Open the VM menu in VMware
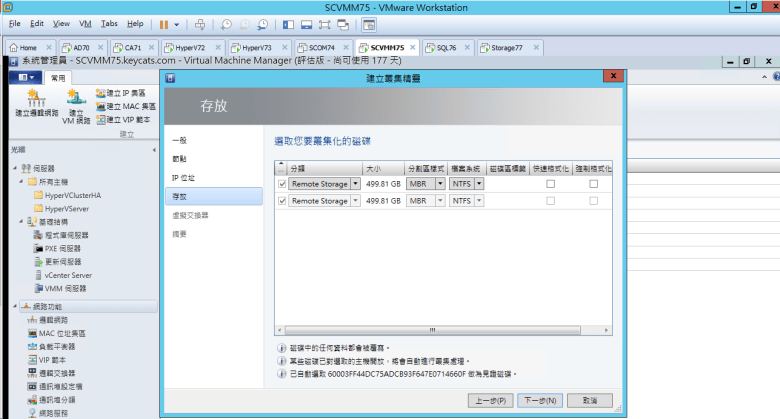The image size is (780, 419). click(x=85, y=23)
